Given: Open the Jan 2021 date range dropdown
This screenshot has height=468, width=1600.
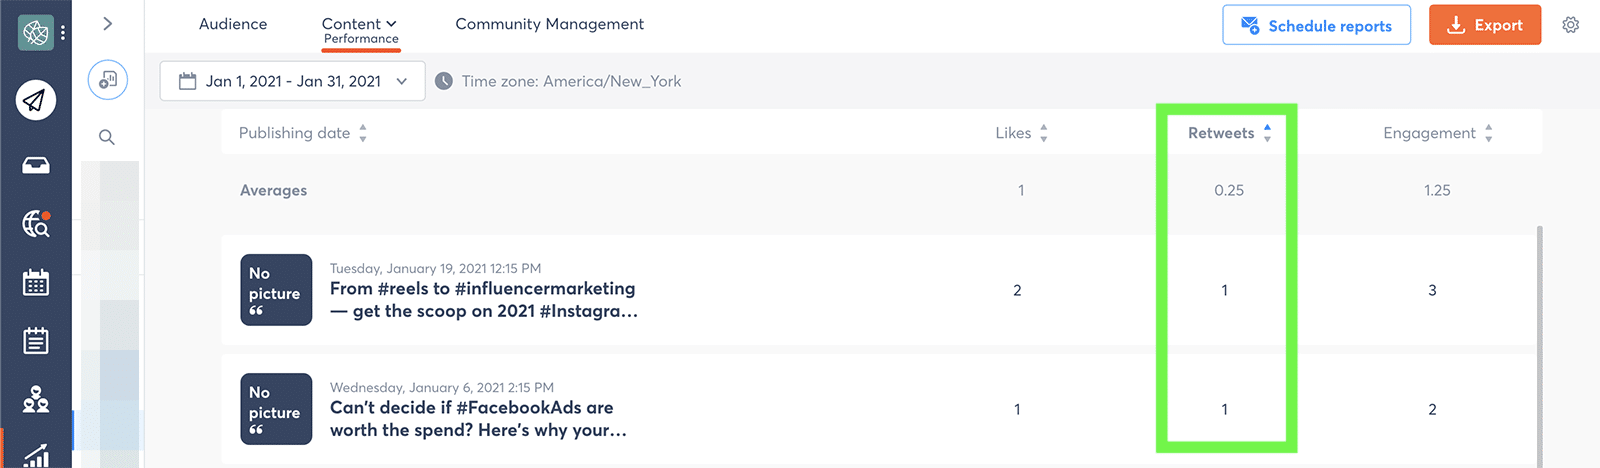Looking at the screenshot, I should (x=292, y=81).
